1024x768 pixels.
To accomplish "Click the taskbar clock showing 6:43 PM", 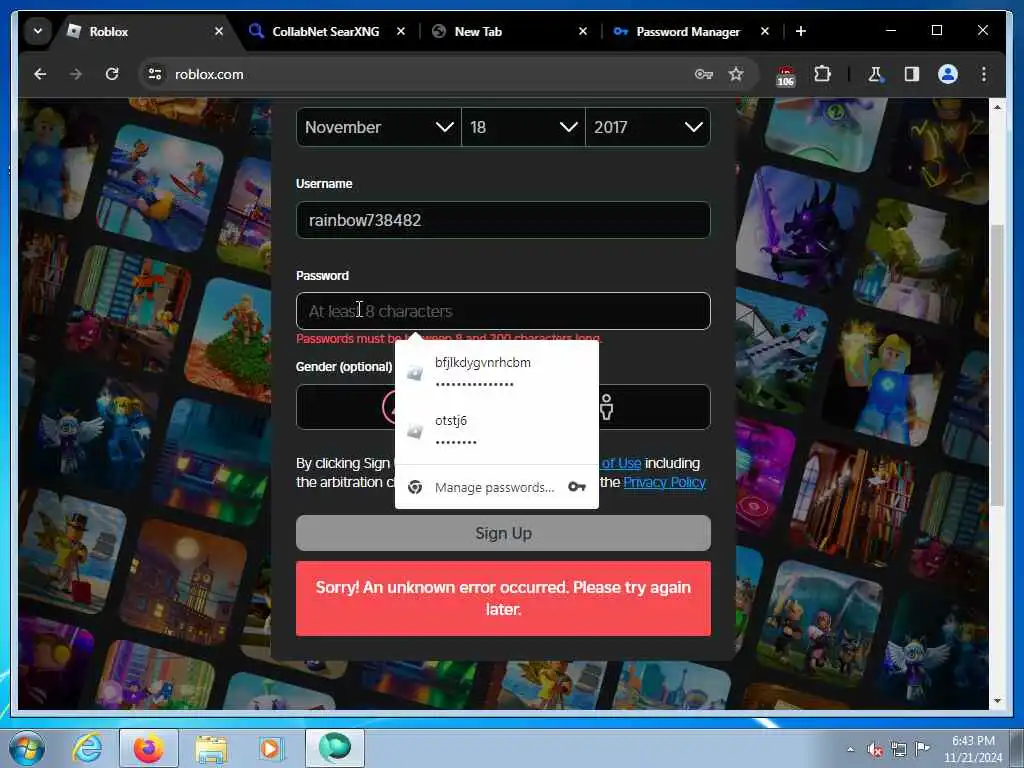I will click(972, 749).
